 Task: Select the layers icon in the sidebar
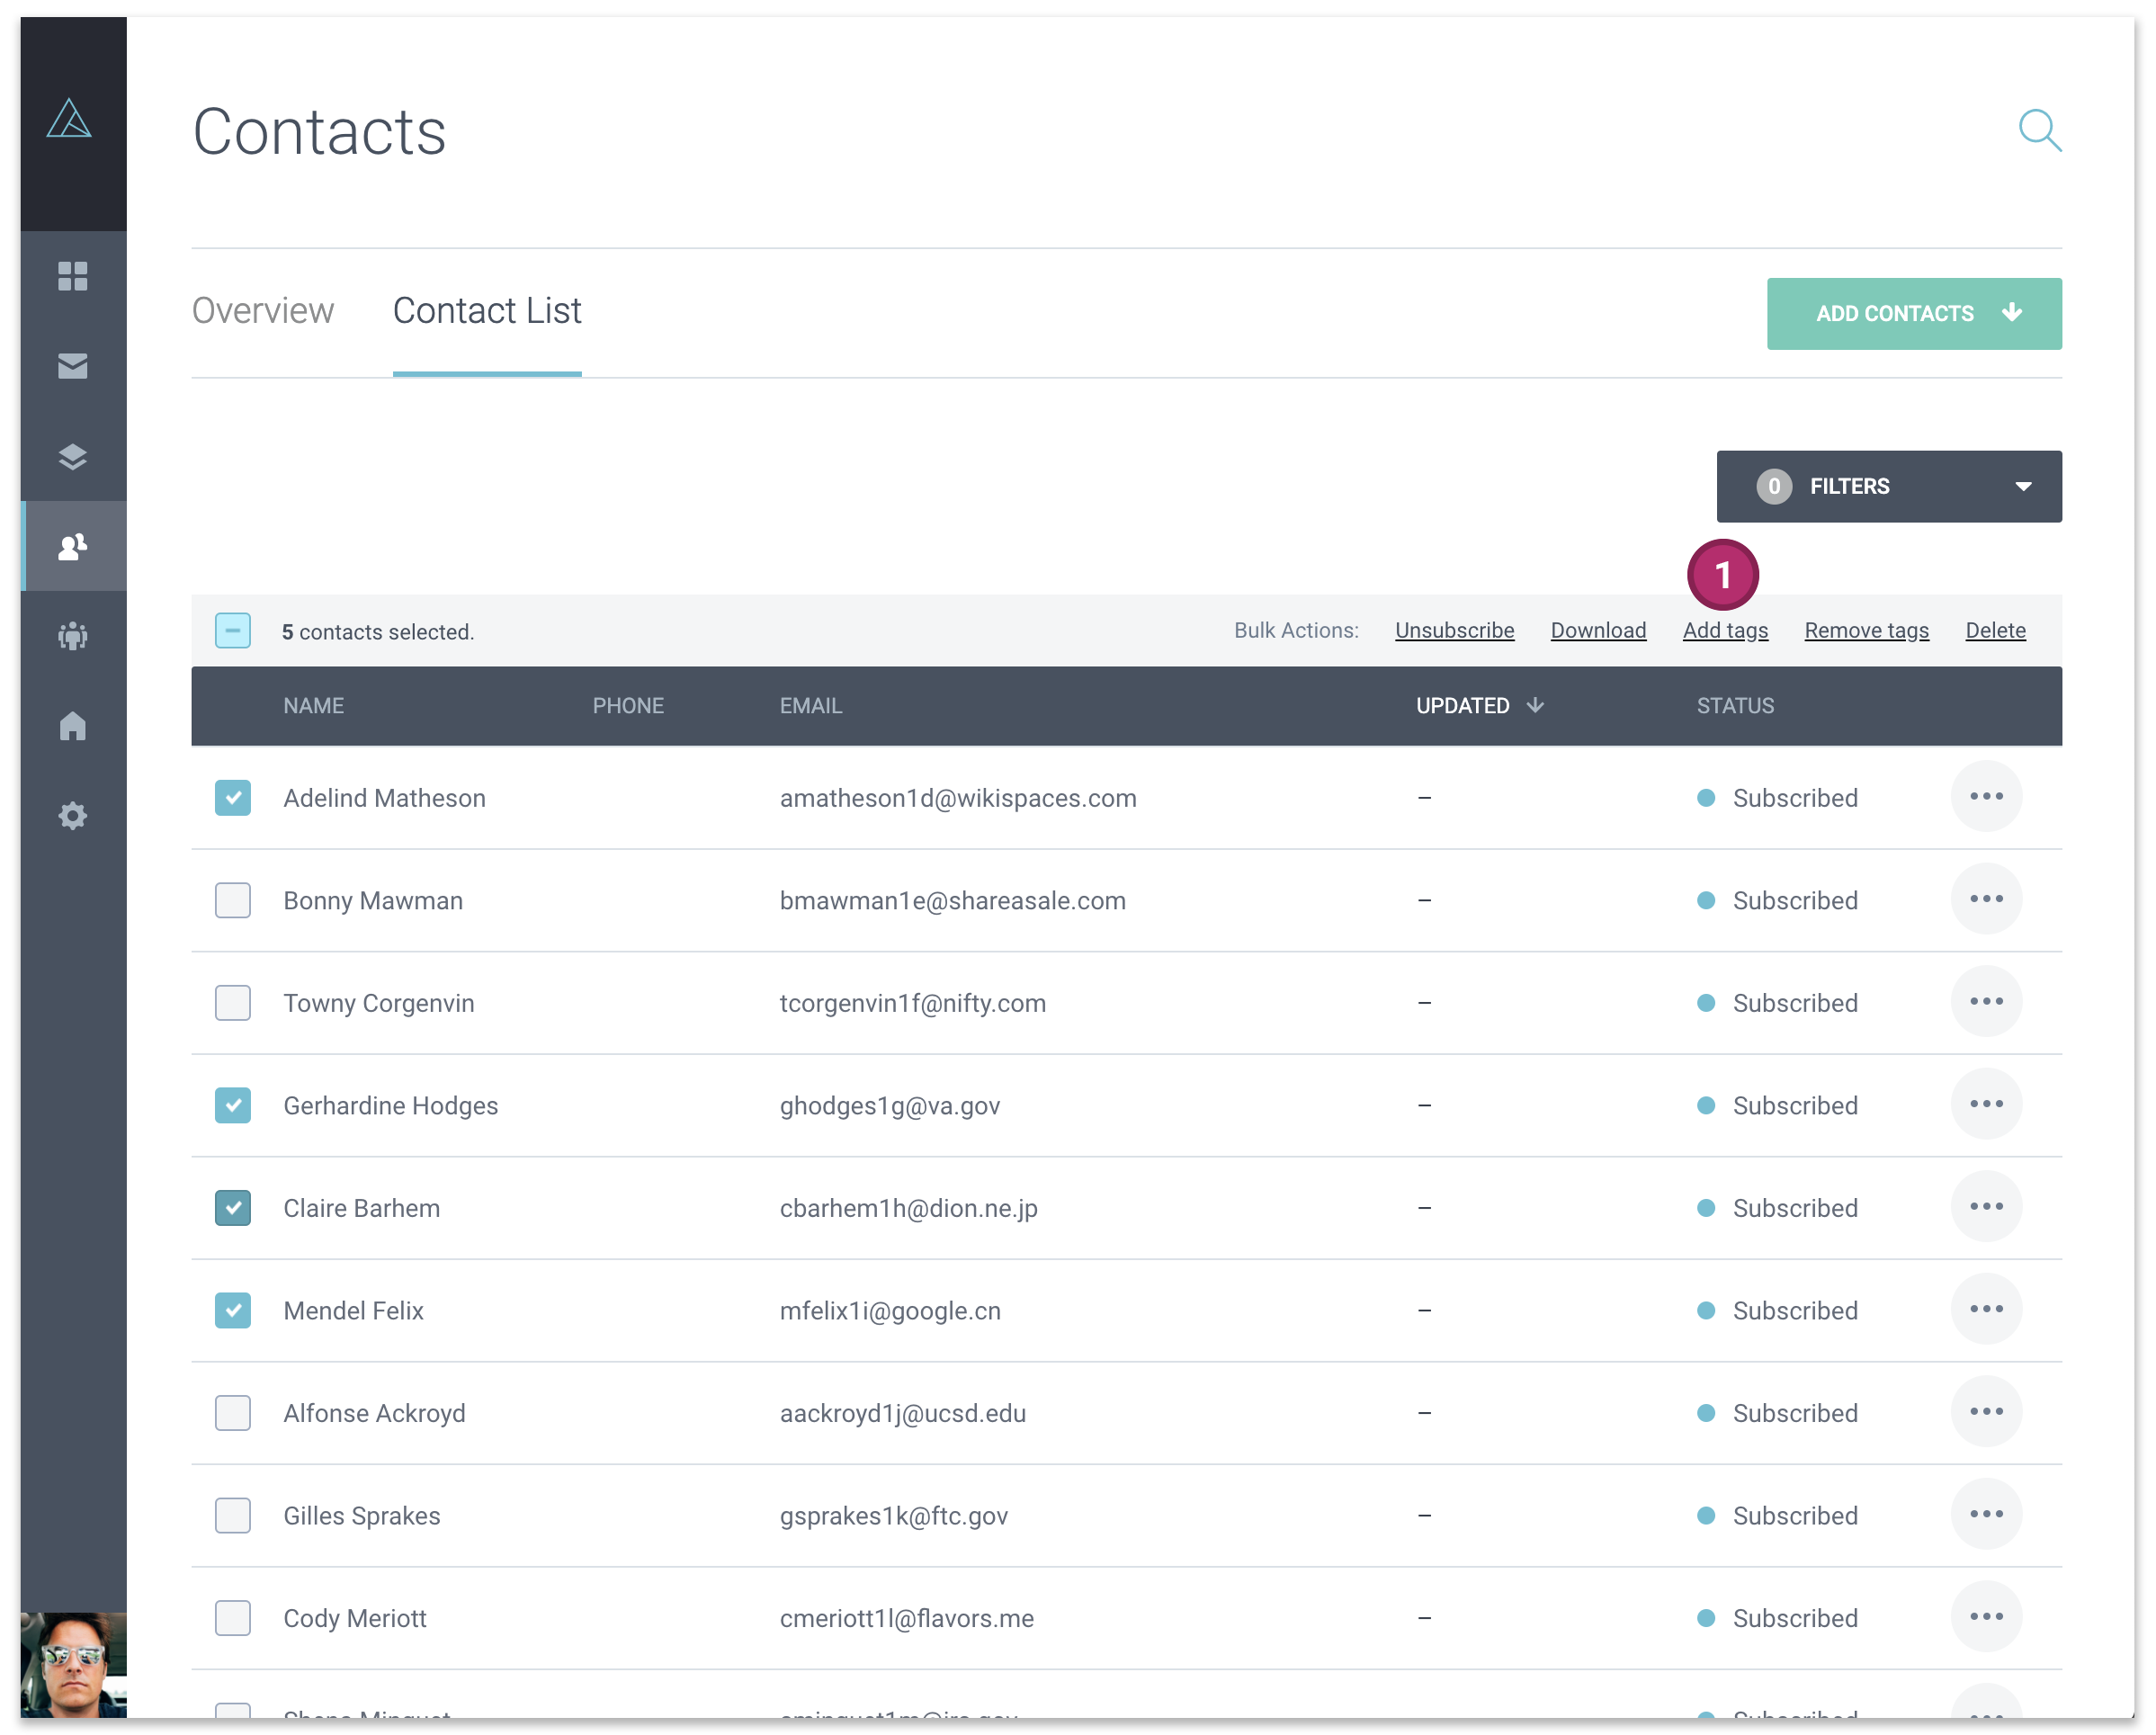(x=73, y=457)
